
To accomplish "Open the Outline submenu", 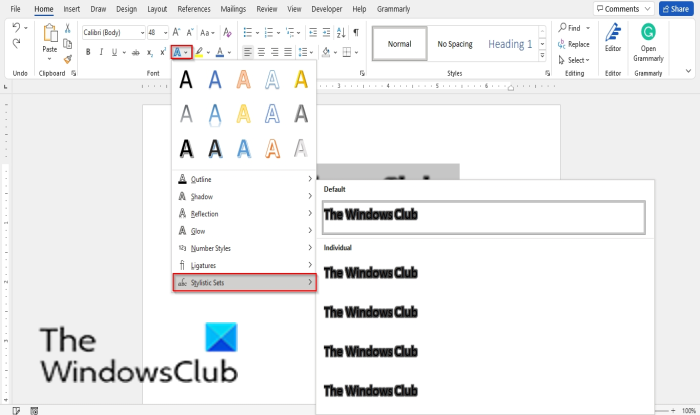I will point(244,179).
